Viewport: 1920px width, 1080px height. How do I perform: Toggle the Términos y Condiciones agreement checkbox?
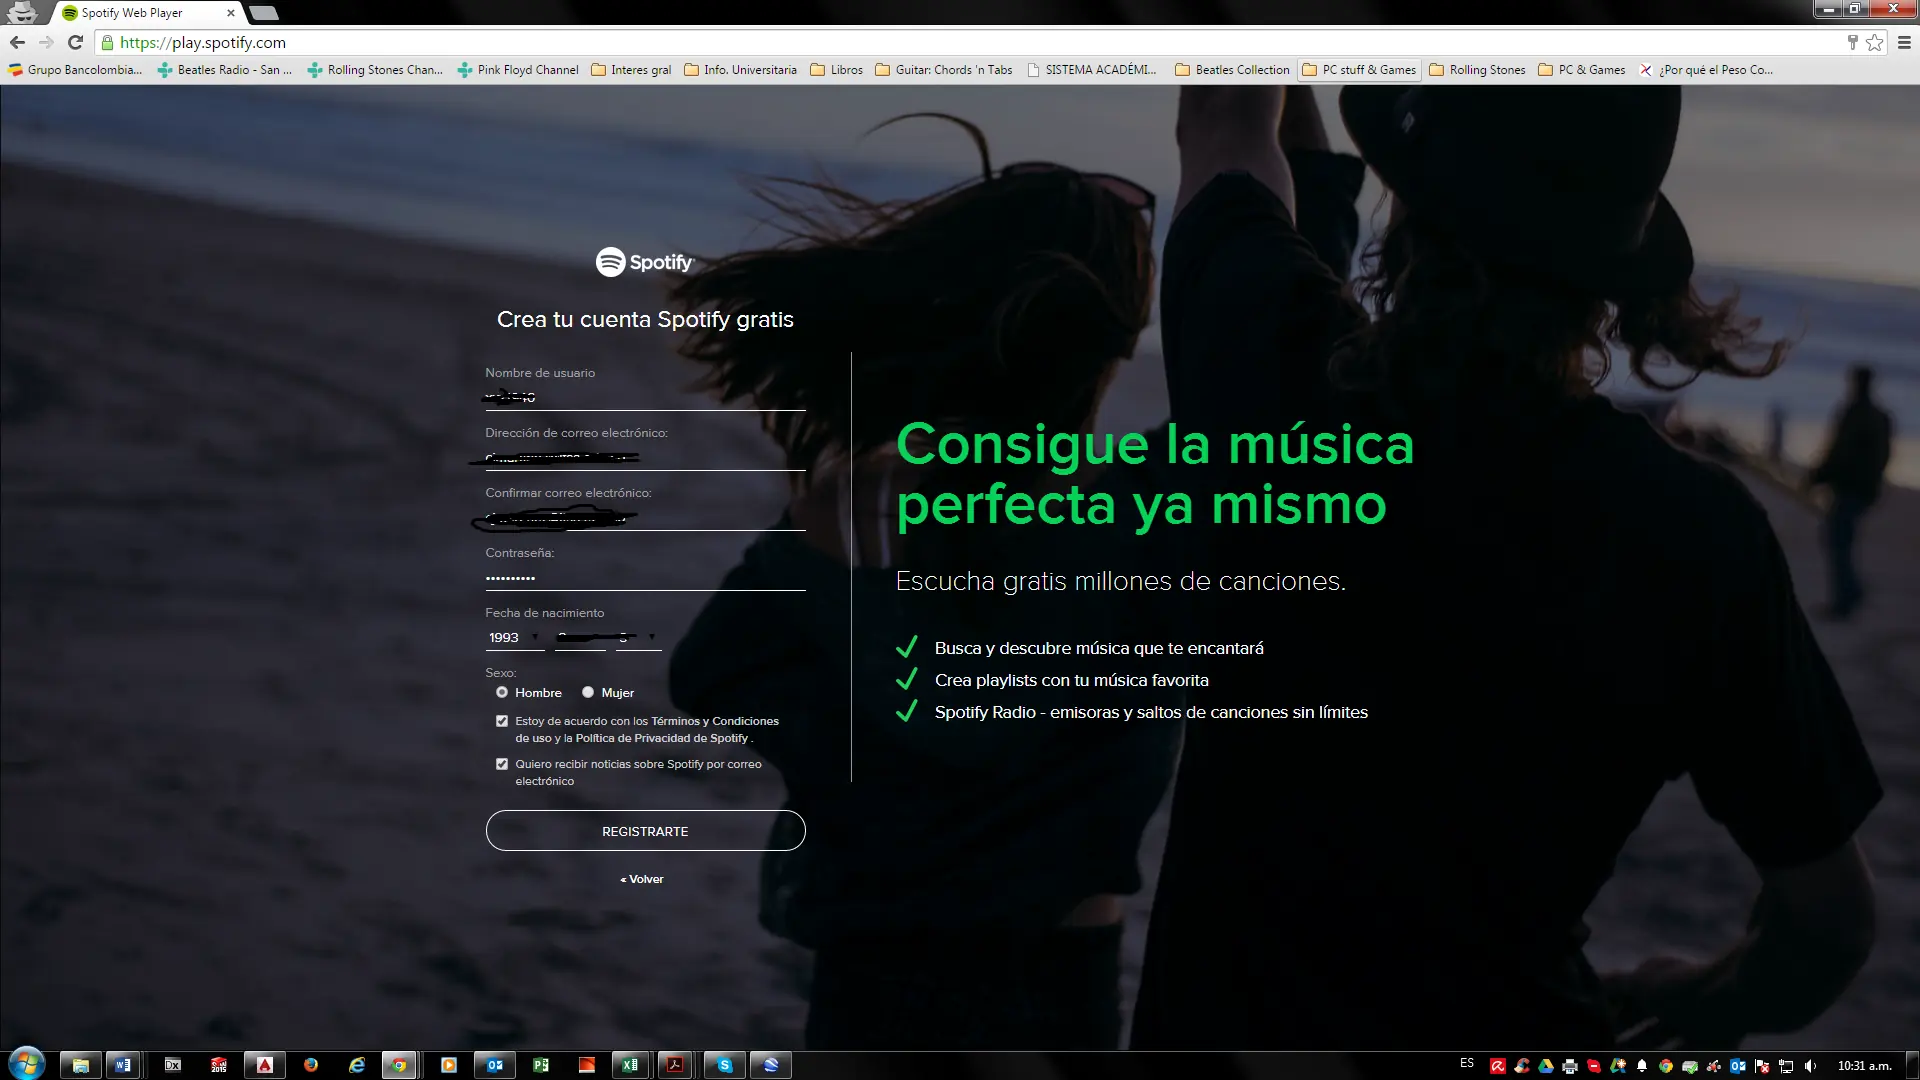502,721
